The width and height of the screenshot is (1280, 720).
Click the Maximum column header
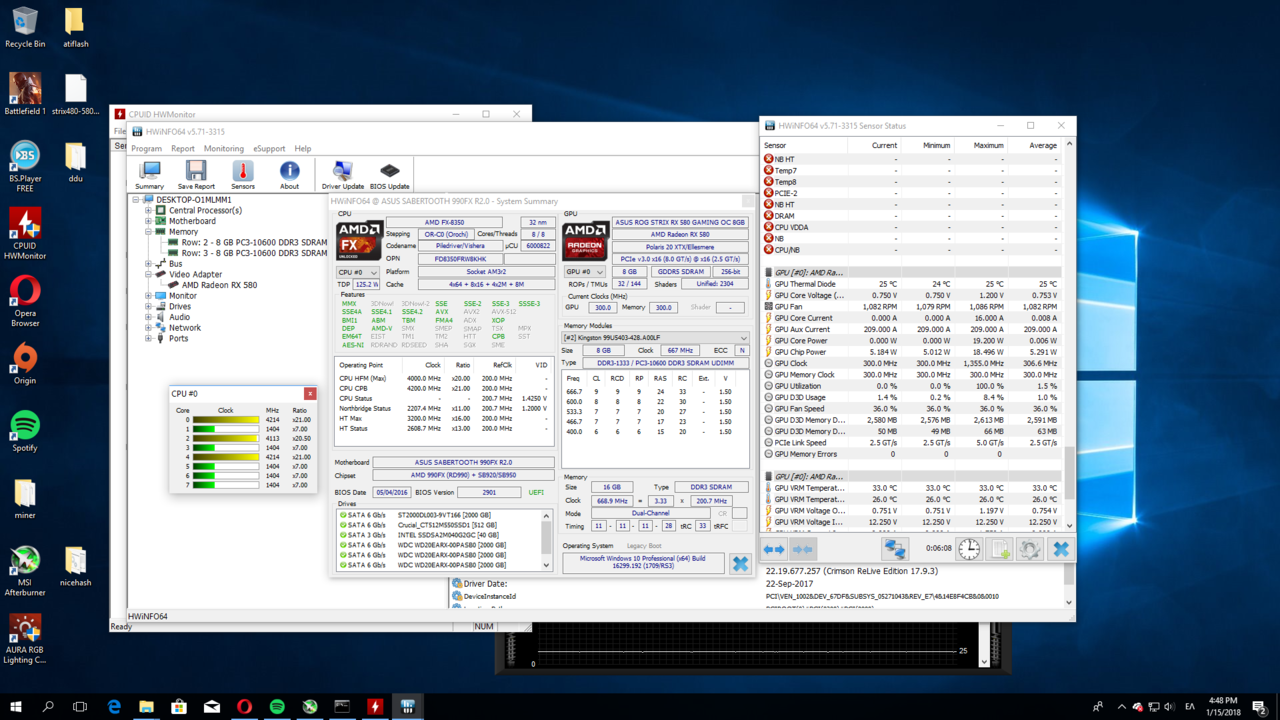979,145
